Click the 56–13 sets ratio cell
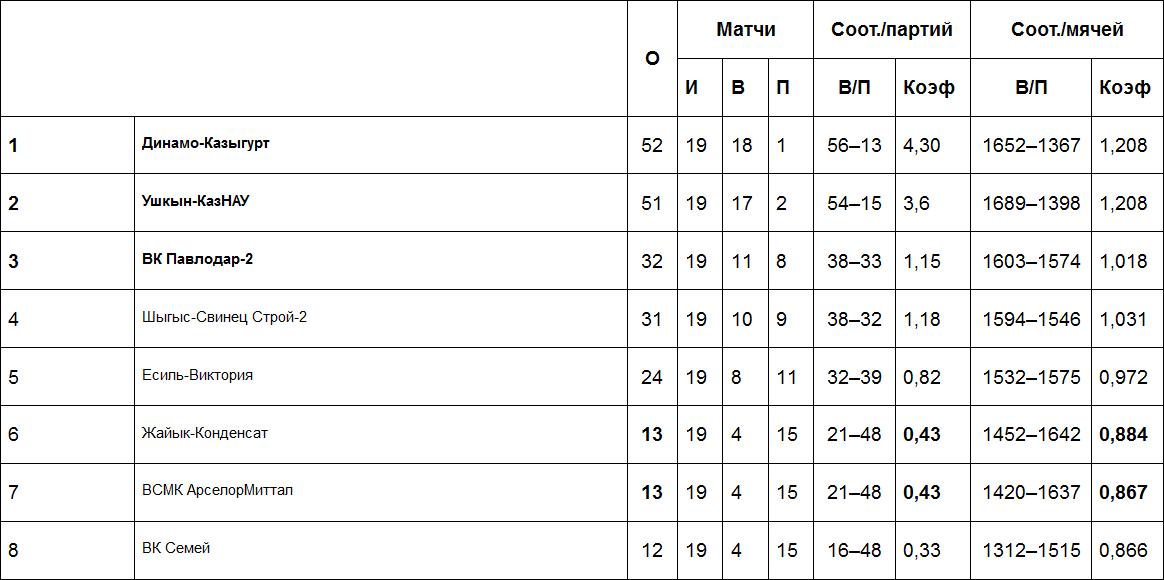1164x580 pixels. (854, 145)
